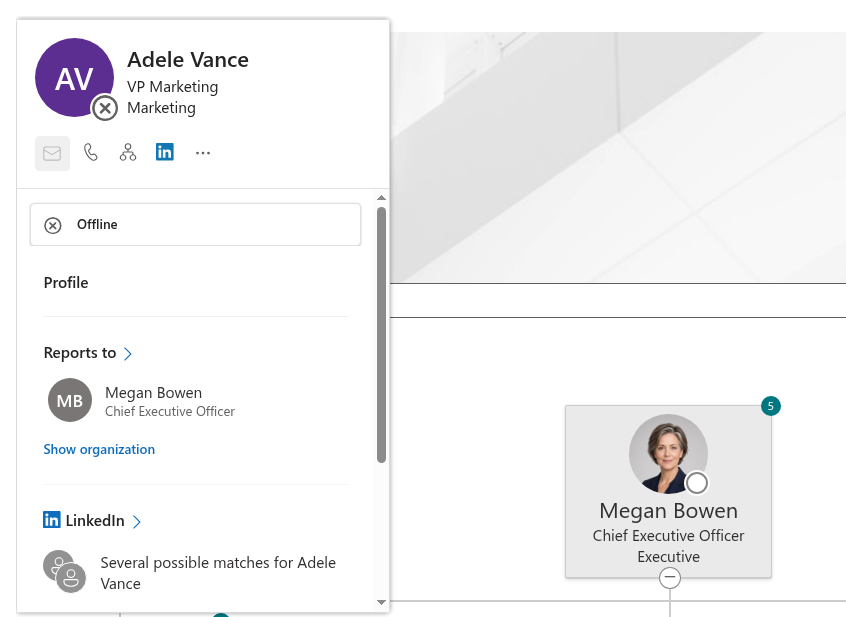Click the Send email envelope icon
Viewport: 846px width, 617px height.
[52, 154]
